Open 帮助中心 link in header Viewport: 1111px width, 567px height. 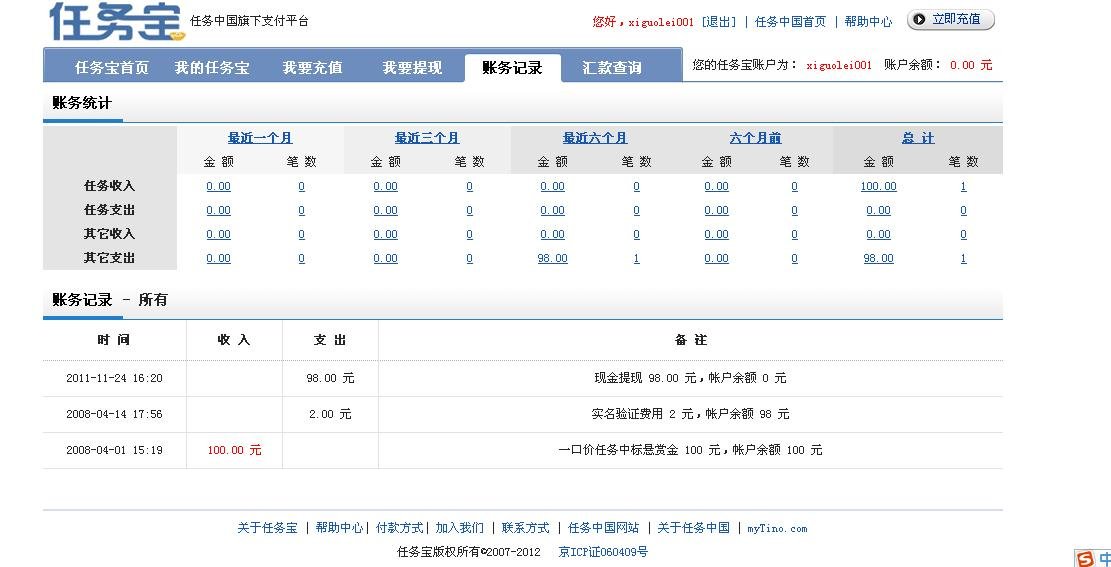868,22
